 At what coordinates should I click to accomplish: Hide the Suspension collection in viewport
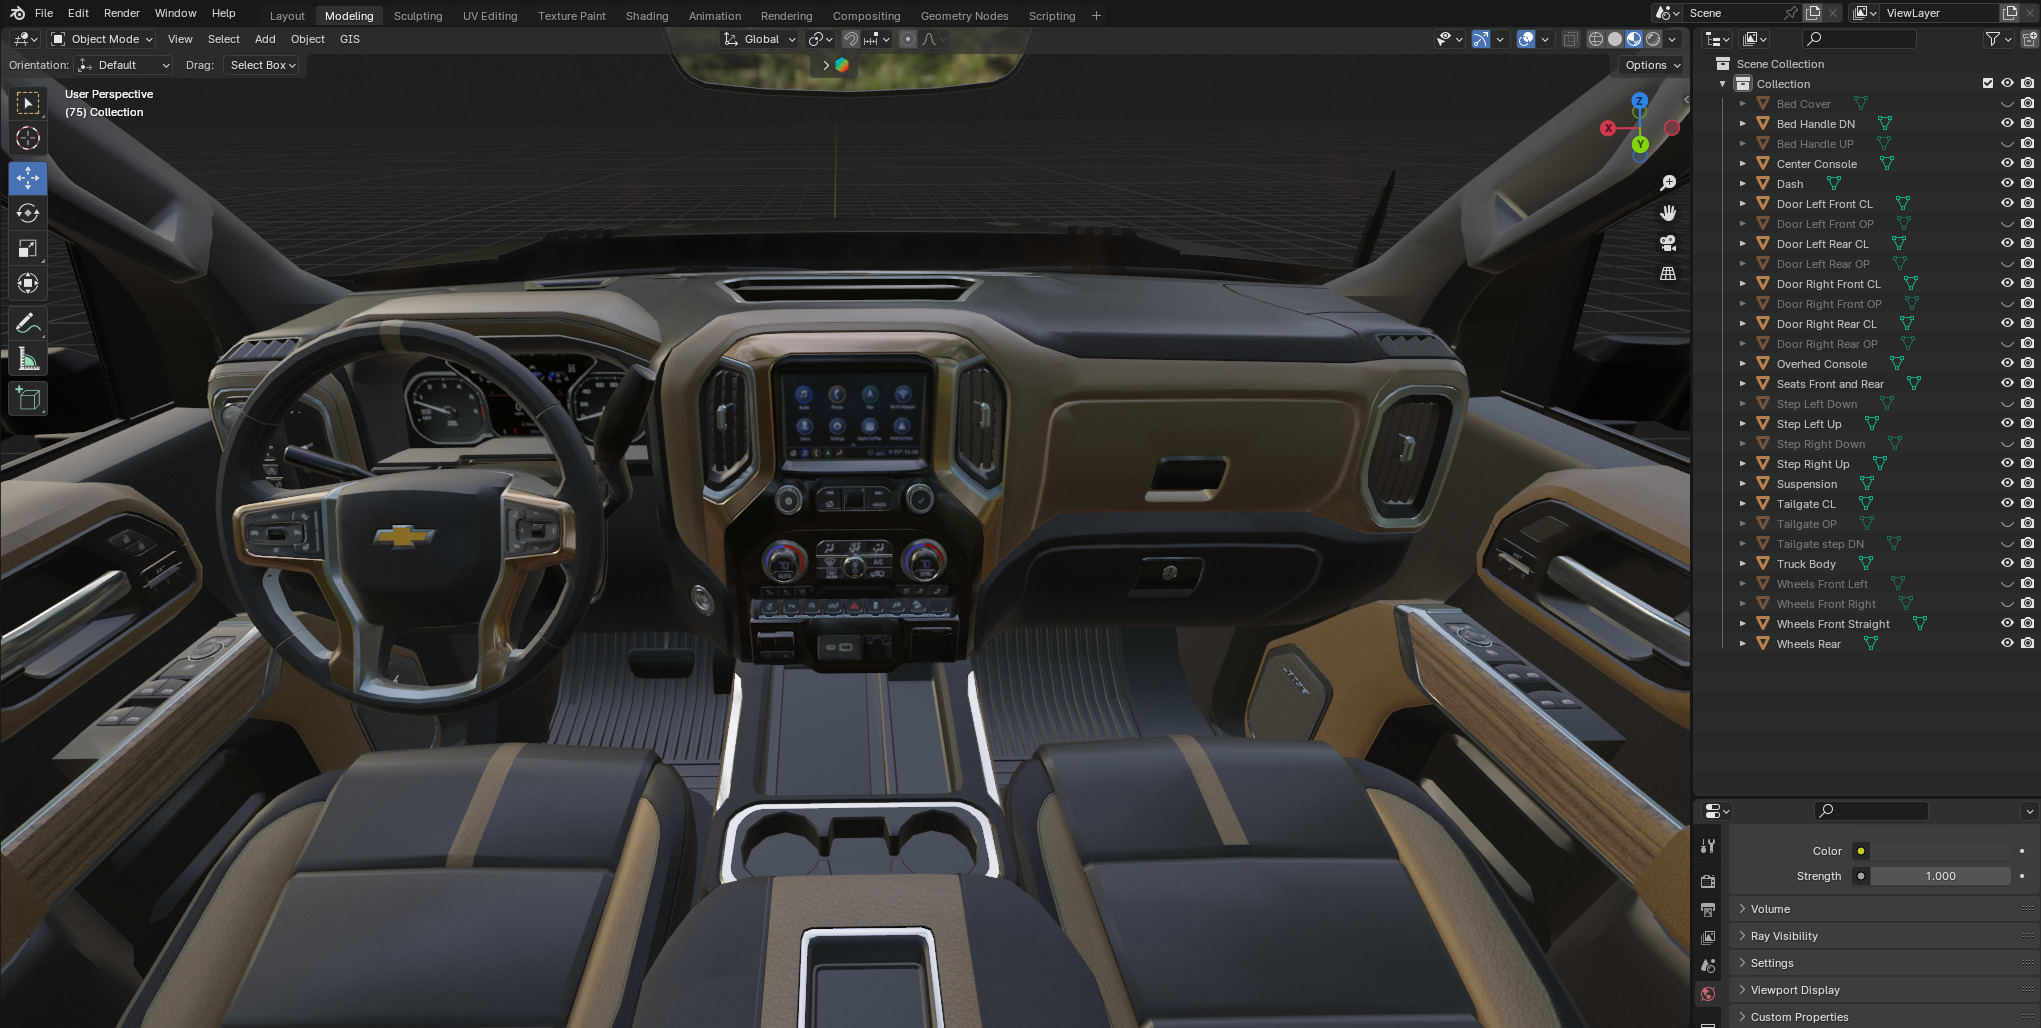click(x=2007, y=483)
